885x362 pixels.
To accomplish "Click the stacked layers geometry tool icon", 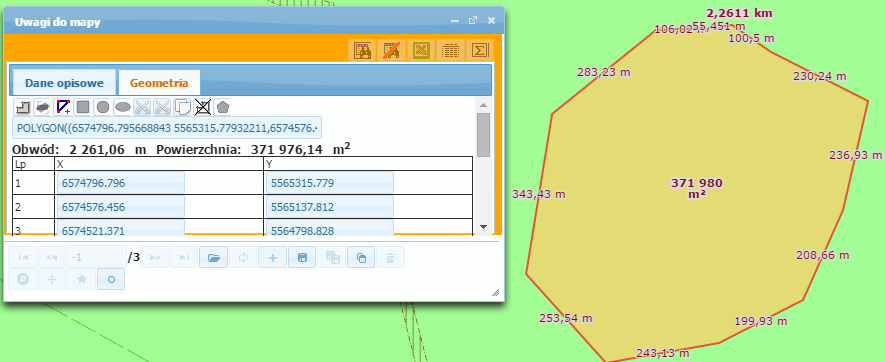I will pyautogui.click(x=42, y=107).
